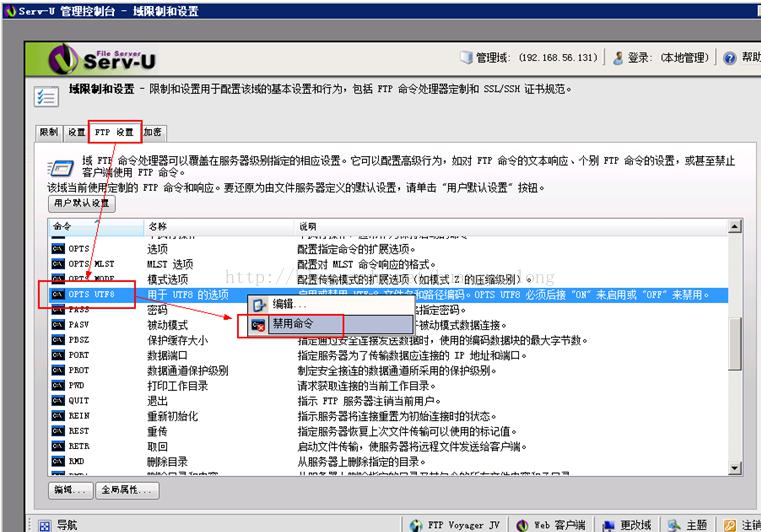Click the FTP Voyager JV globe icon
761x532 pixels.
pos(416,526)
